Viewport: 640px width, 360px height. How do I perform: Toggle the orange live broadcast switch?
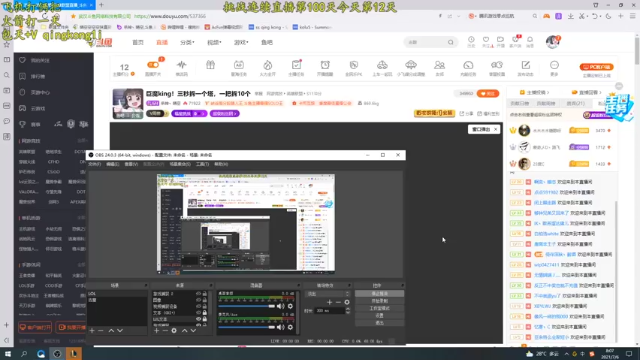pos(153,65)
